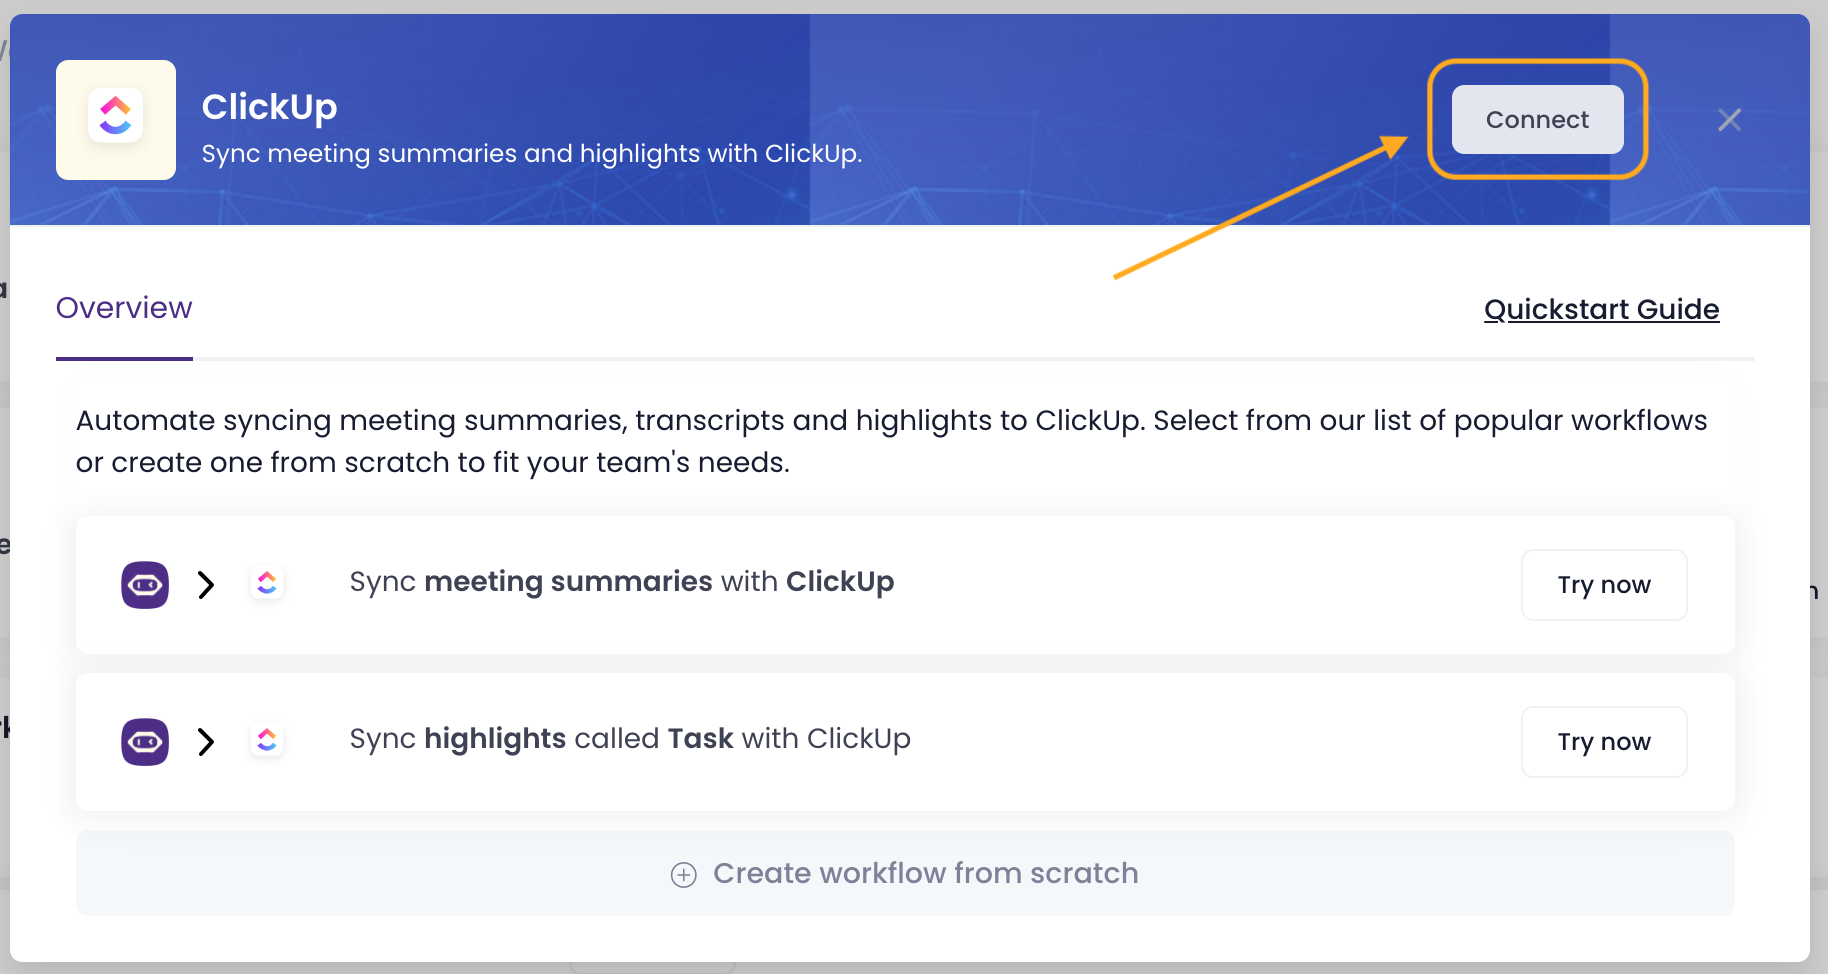Open the Quickstart Guide link
Screen dimensions: 1828x974
[x=1601, y=309]
